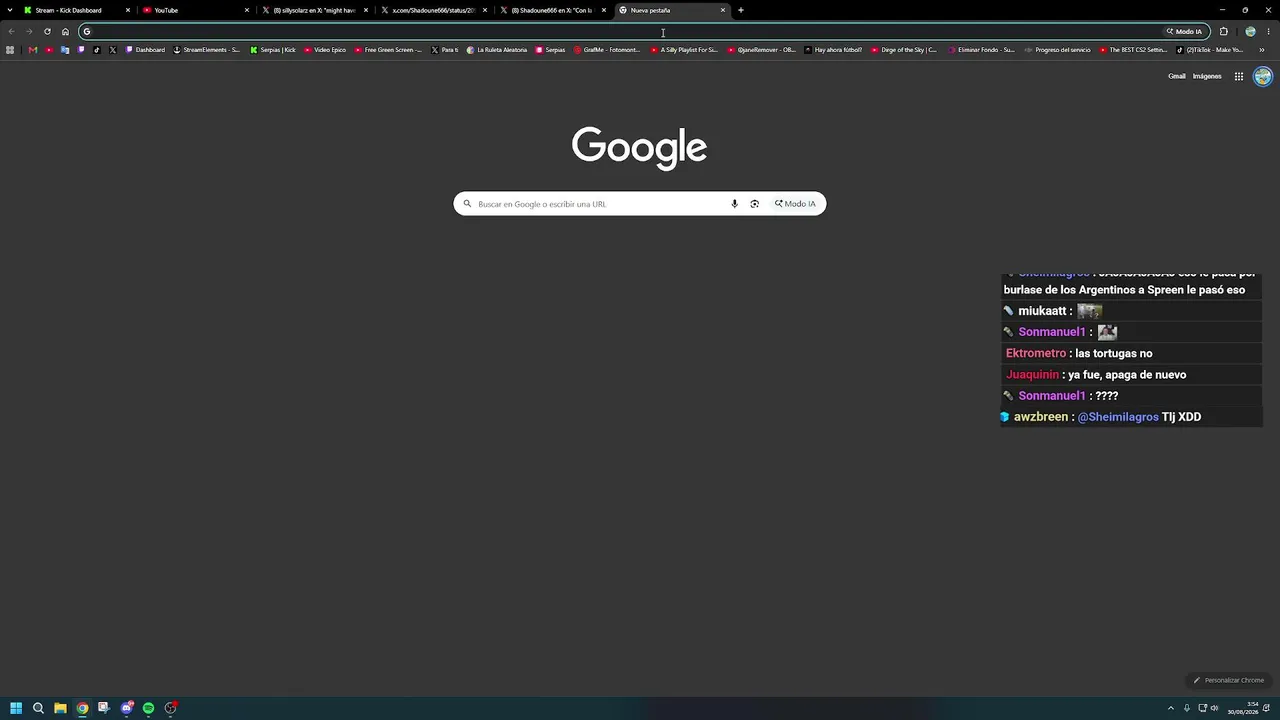Open the Video Epico bookmark
The height and width of the screenshot is (720, 1280).
325,50
